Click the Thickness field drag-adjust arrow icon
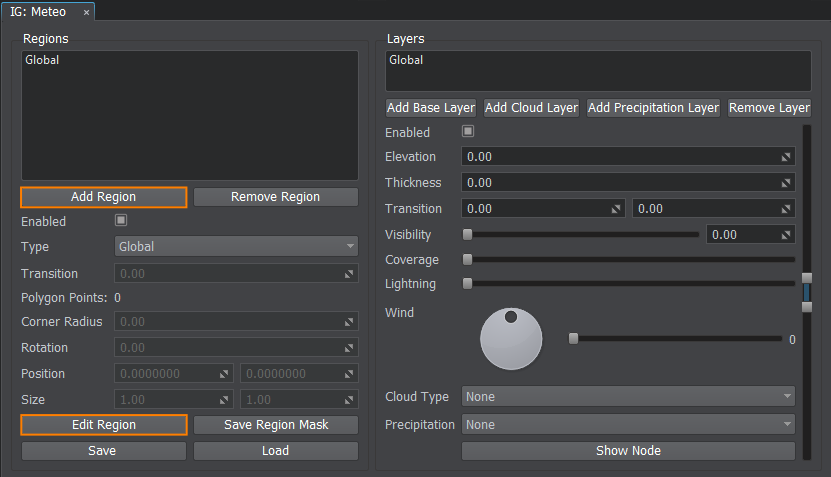The image size is (831, 477). click(787, 183)
